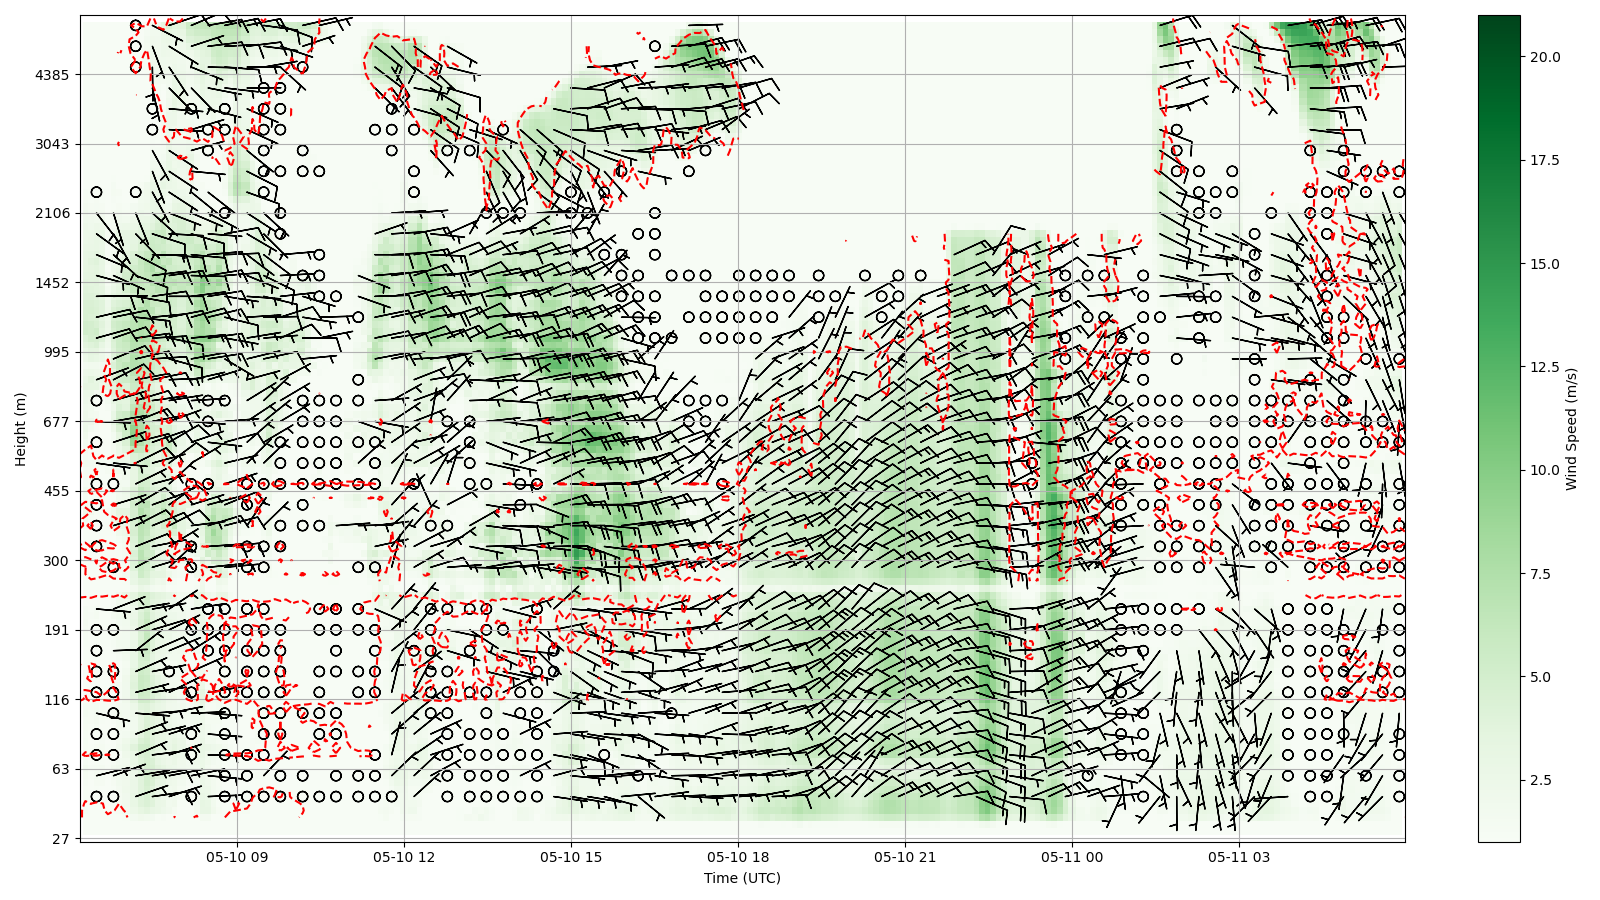
Task: Select the Height (m) axis label
Action: [x=20, y=429]
